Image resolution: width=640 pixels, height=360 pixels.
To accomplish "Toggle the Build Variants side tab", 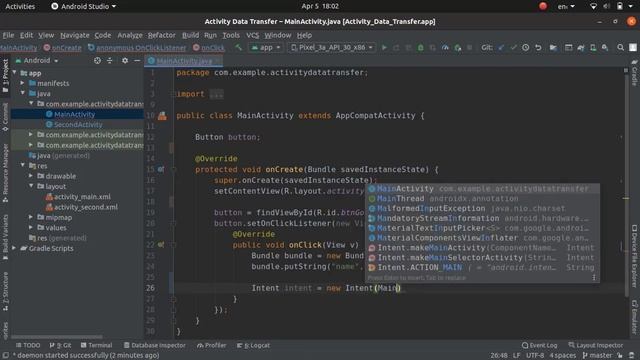I will tap(5, 238).
